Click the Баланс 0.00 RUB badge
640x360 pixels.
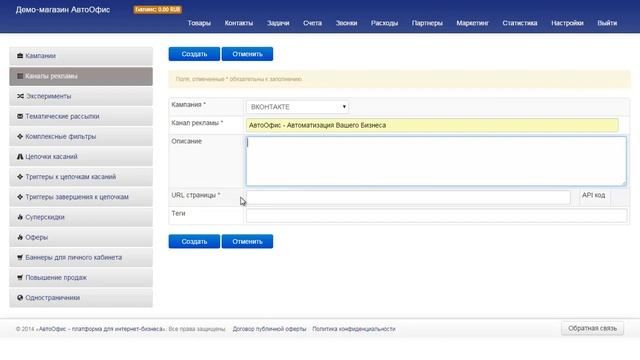click(x=158, y=9)
